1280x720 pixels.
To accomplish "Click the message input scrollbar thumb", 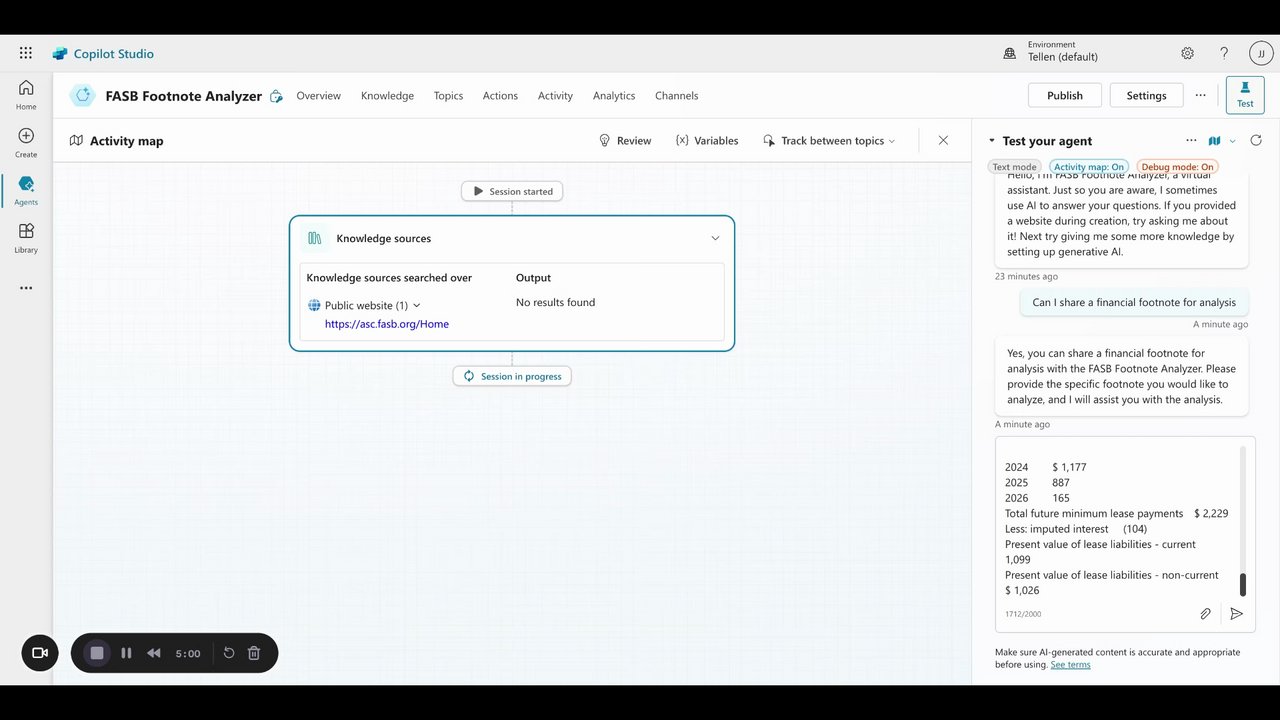I will [1243, 585].
